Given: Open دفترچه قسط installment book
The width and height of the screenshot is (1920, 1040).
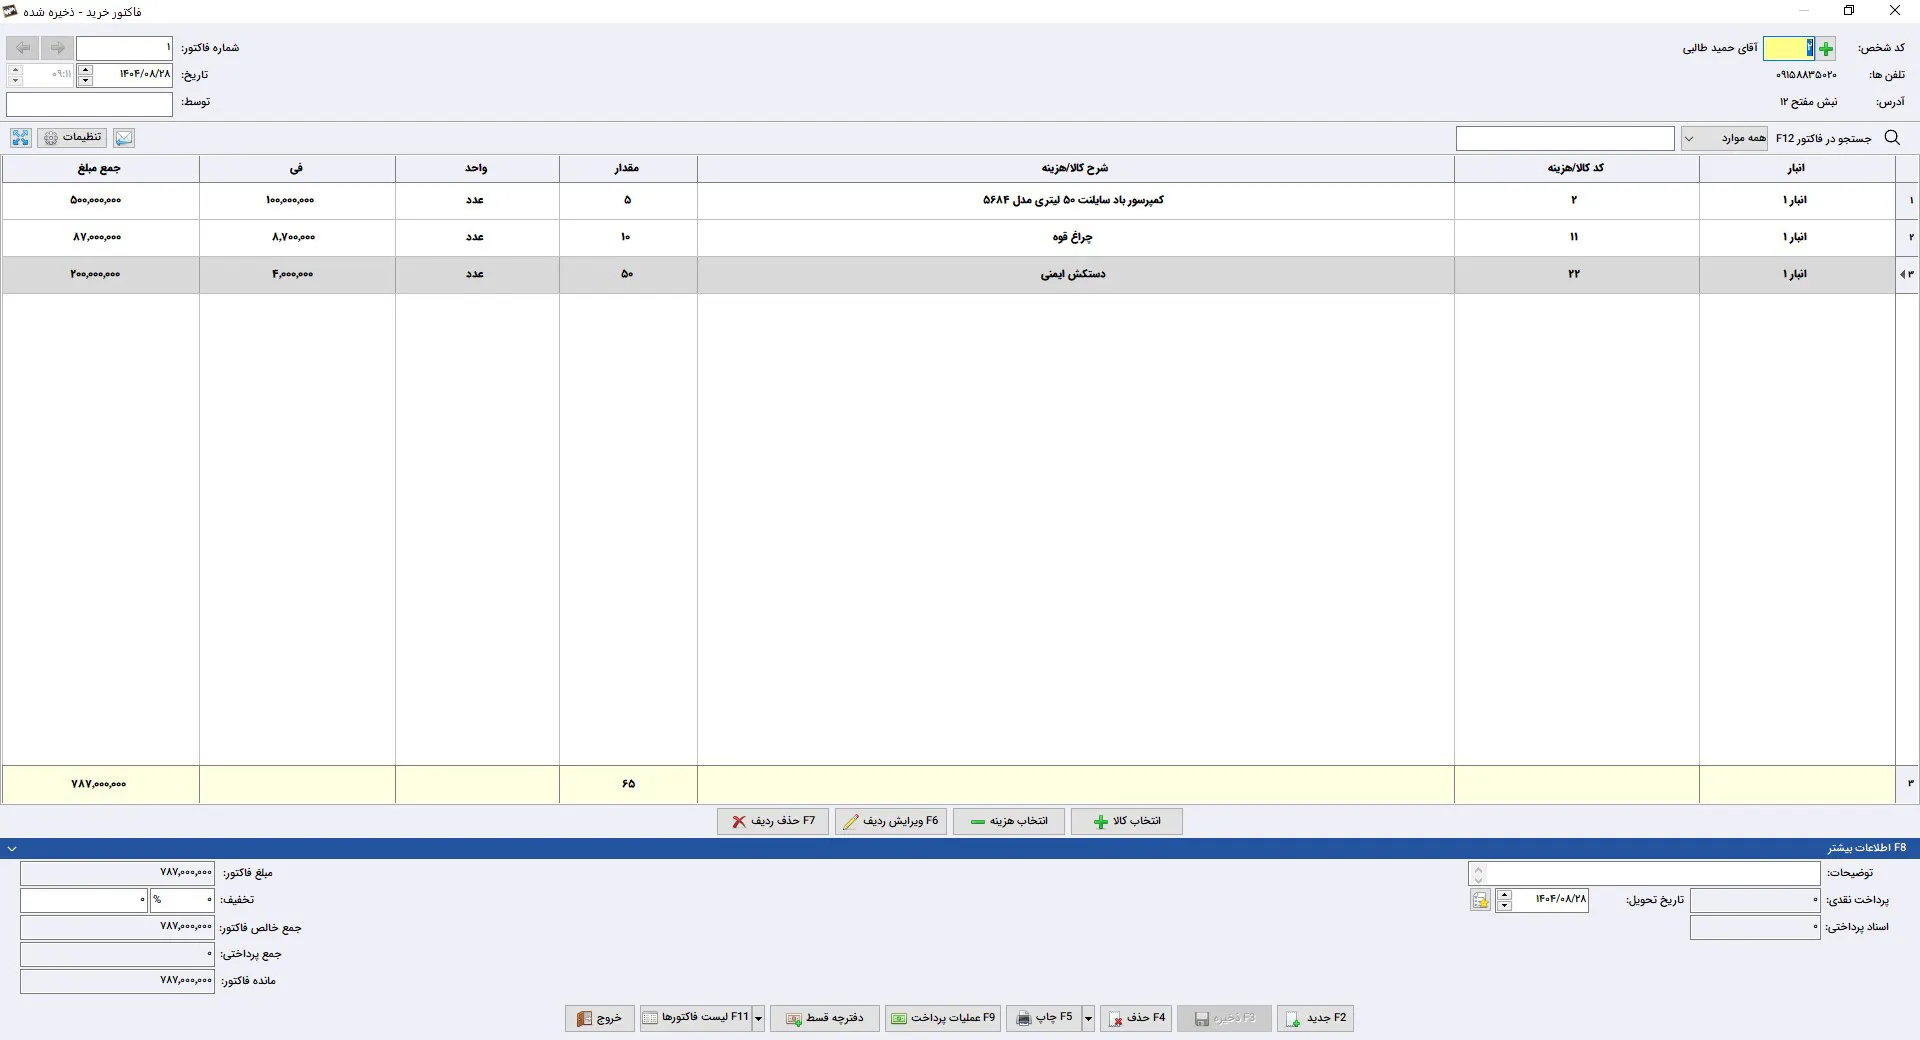Looking at the screenshot, I should [x=825, y=1018].
